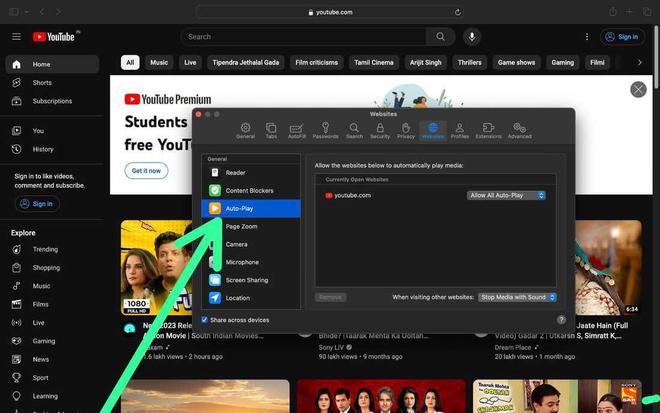Open the Passwords preferences tab
The width and height of the screenshot is (660, 413).
click(325, 131)
